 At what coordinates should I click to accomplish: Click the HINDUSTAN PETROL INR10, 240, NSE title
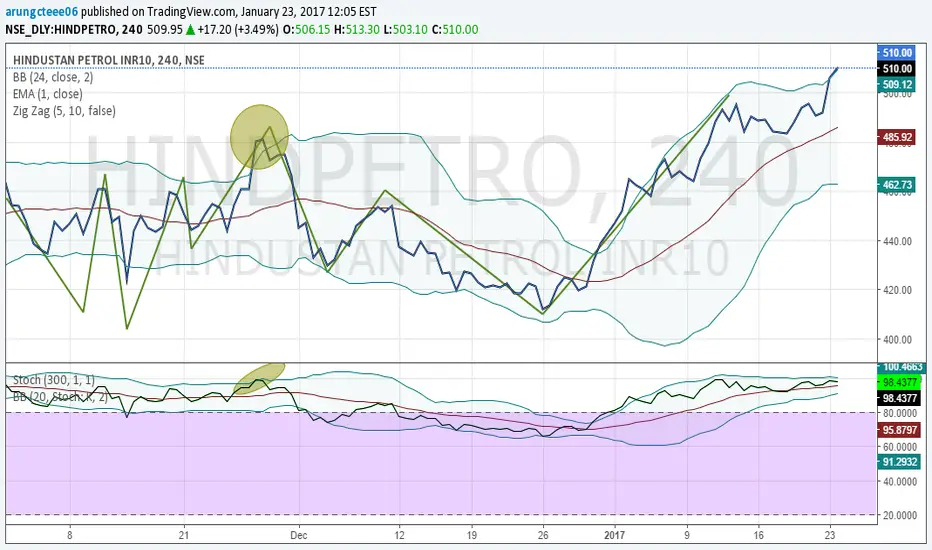point(109,60)
